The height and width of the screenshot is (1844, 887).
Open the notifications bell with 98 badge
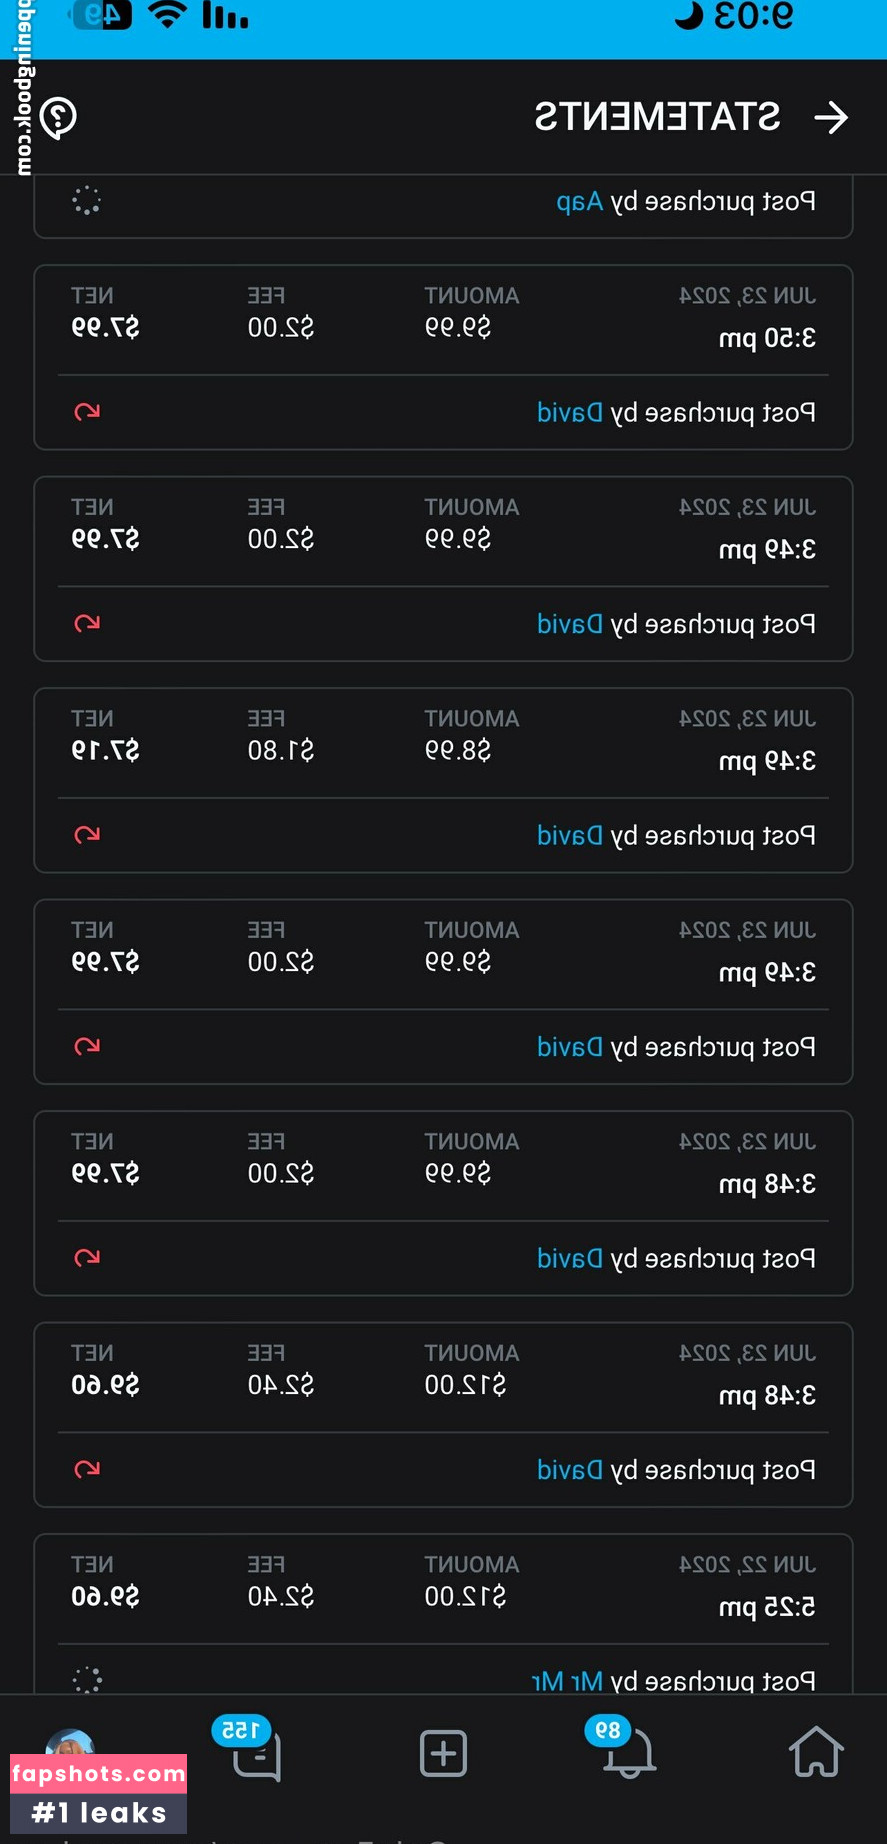point(629,1753)
